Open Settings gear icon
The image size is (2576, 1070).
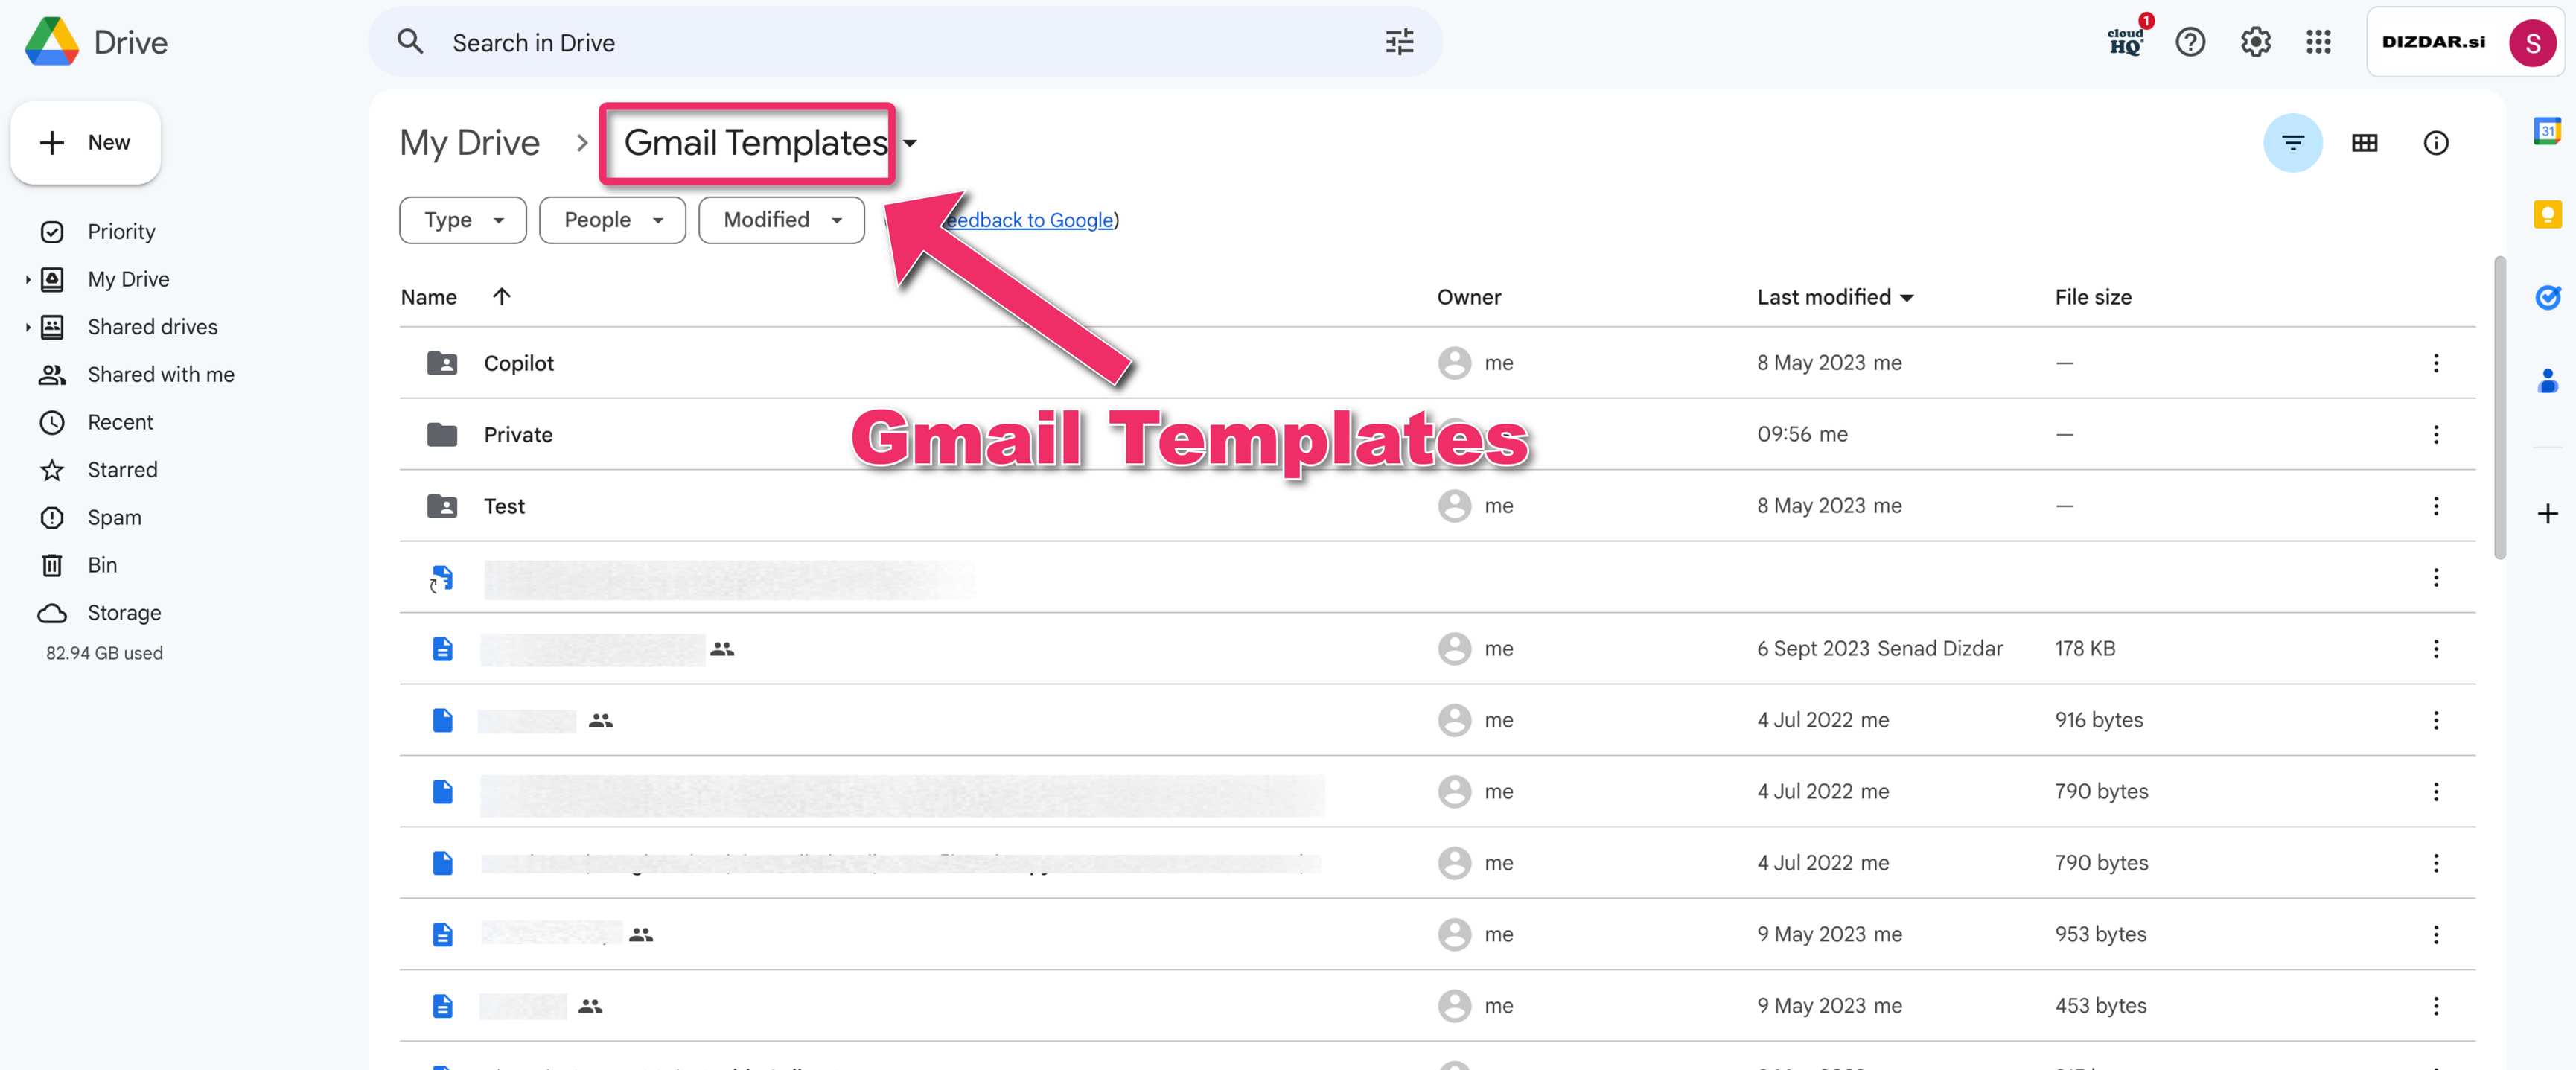[2255, 42]
